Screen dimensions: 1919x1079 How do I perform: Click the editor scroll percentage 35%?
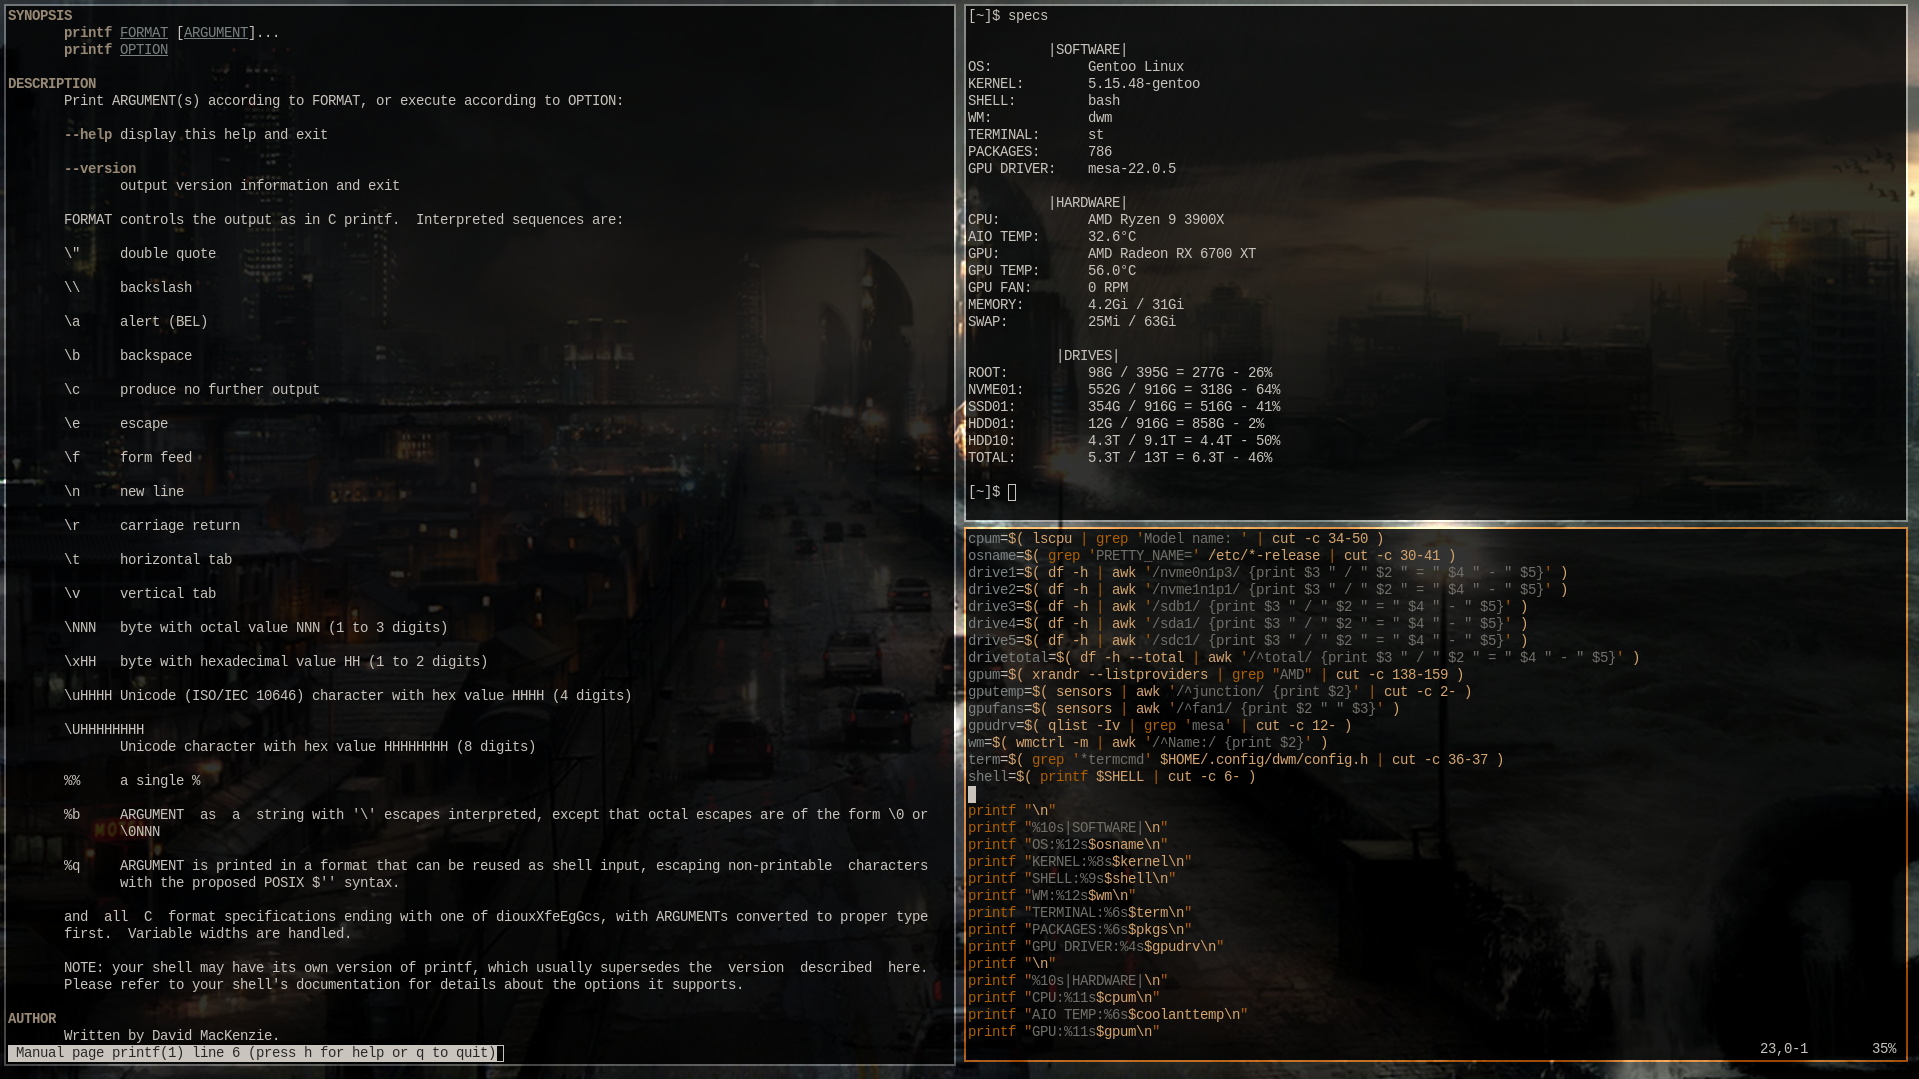click(1884, 1049)
